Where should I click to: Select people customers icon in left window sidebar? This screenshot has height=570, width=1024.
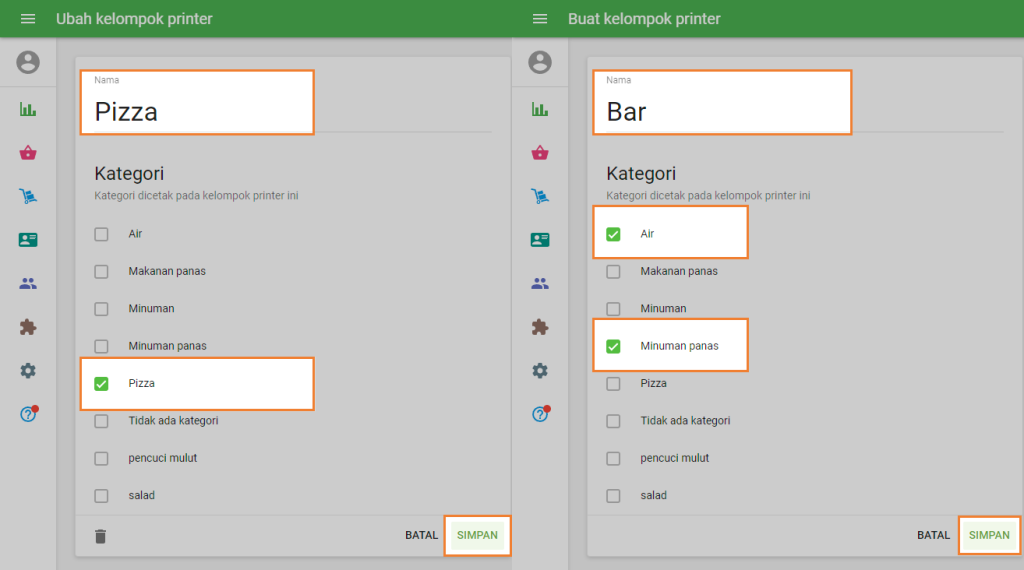point(28,284)
